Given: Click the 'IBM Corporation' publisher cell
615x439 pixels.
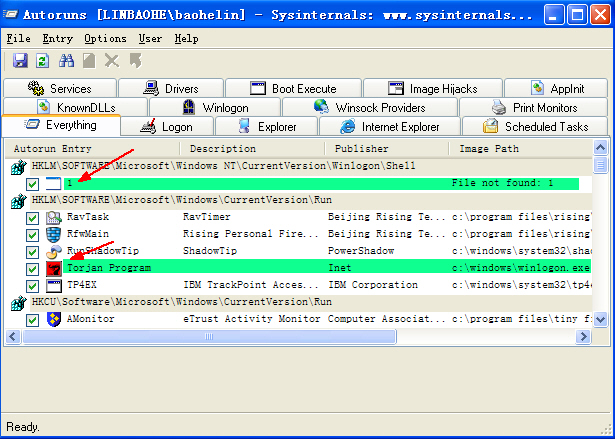Looking at the screenshot, I should coord(373,285).
